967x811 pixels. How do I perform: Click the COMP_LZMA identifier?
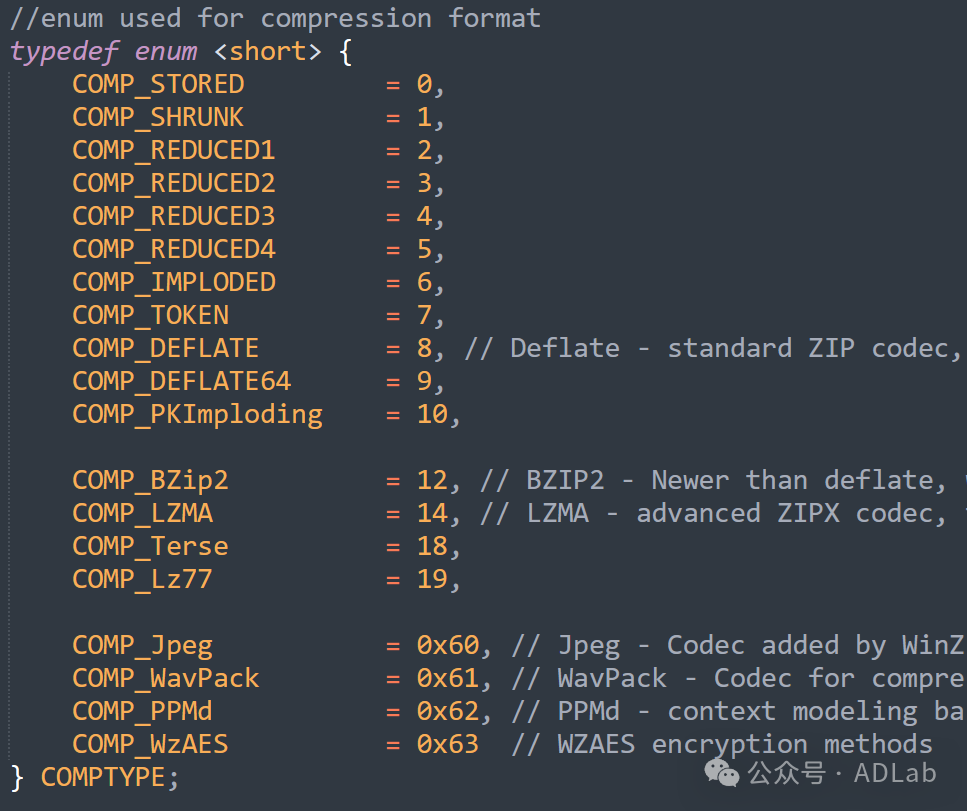[x=142, y=513]
